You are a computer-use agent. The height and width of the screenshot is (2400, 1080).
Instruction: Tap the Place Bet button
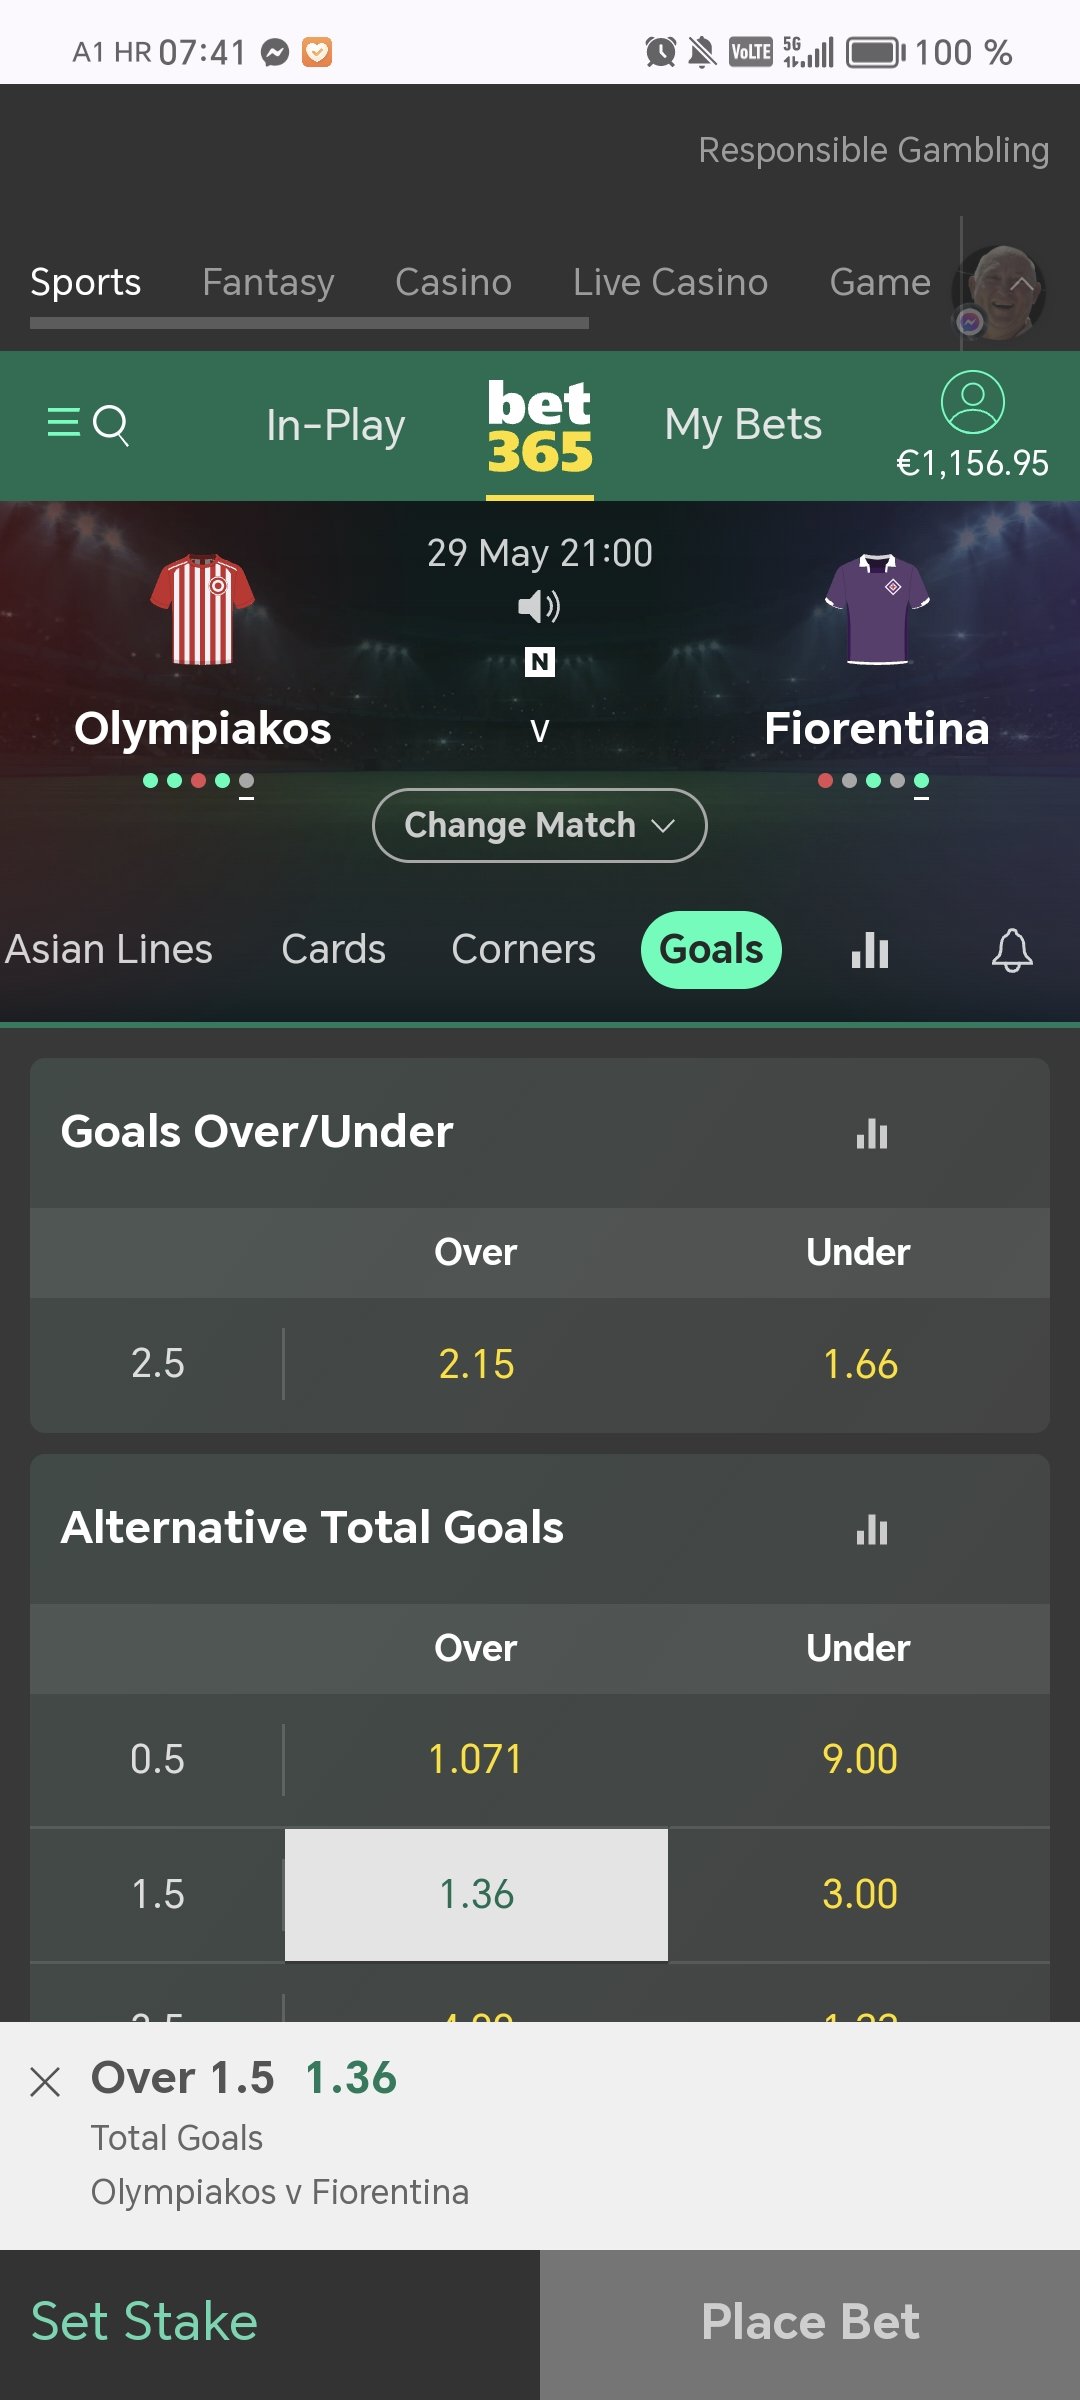810,2323
